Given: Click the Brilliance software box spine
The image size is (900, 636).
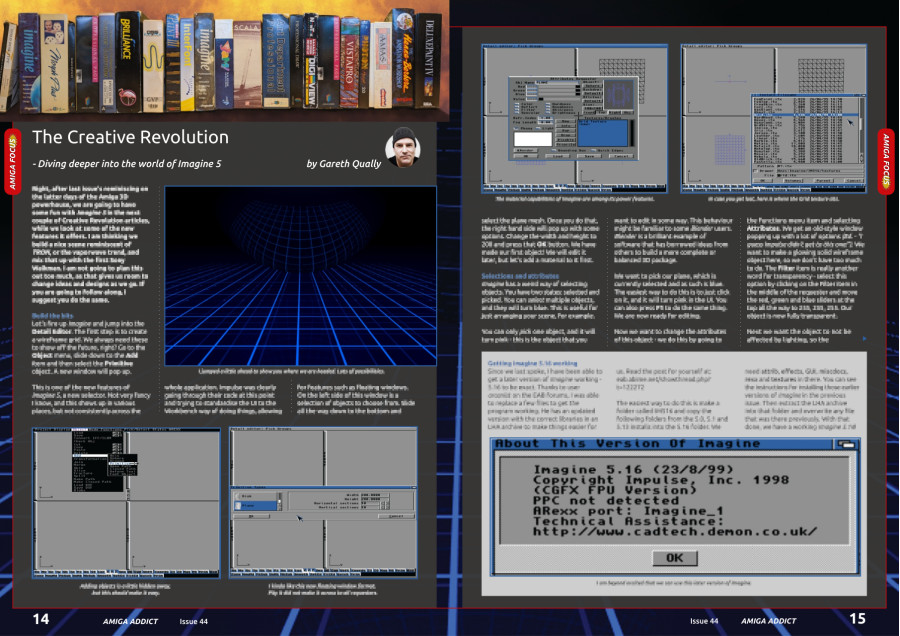Looking at the screenshot, I should 127,62.
